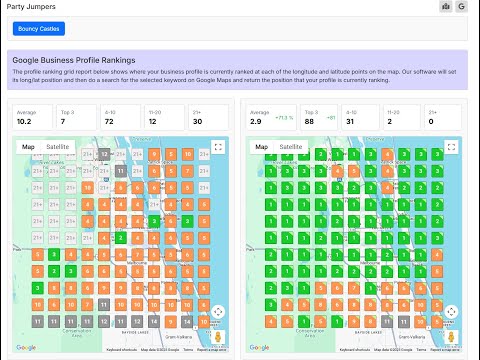Select the Bouncy Castles keyword button
Image resolution: width=480 pixels, height=360 pixels.
[39, 29]
